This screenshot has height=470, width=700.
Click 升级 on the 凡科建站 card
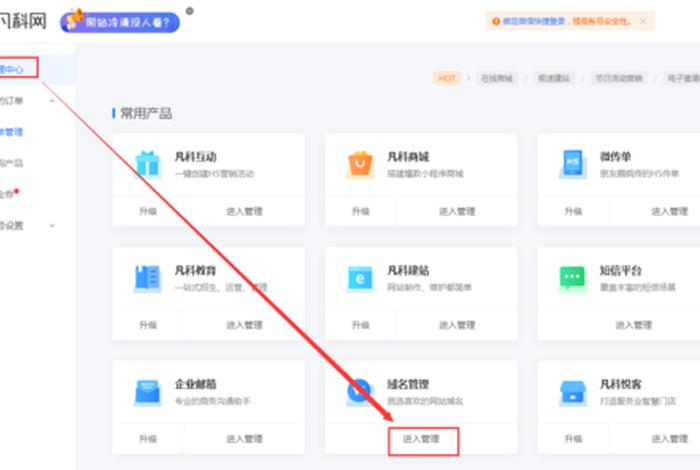pos(360,325)
